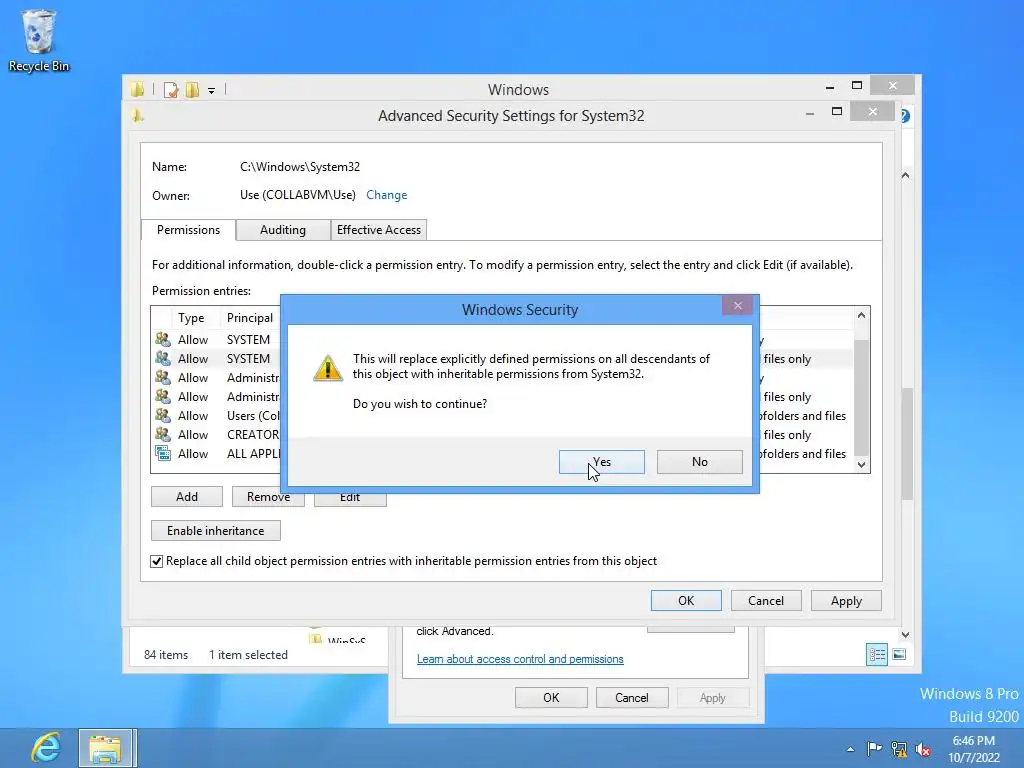Click OK in Advanced Security Settings
The width and height of the screenshot is (1024, 768).
coord(686,600)
